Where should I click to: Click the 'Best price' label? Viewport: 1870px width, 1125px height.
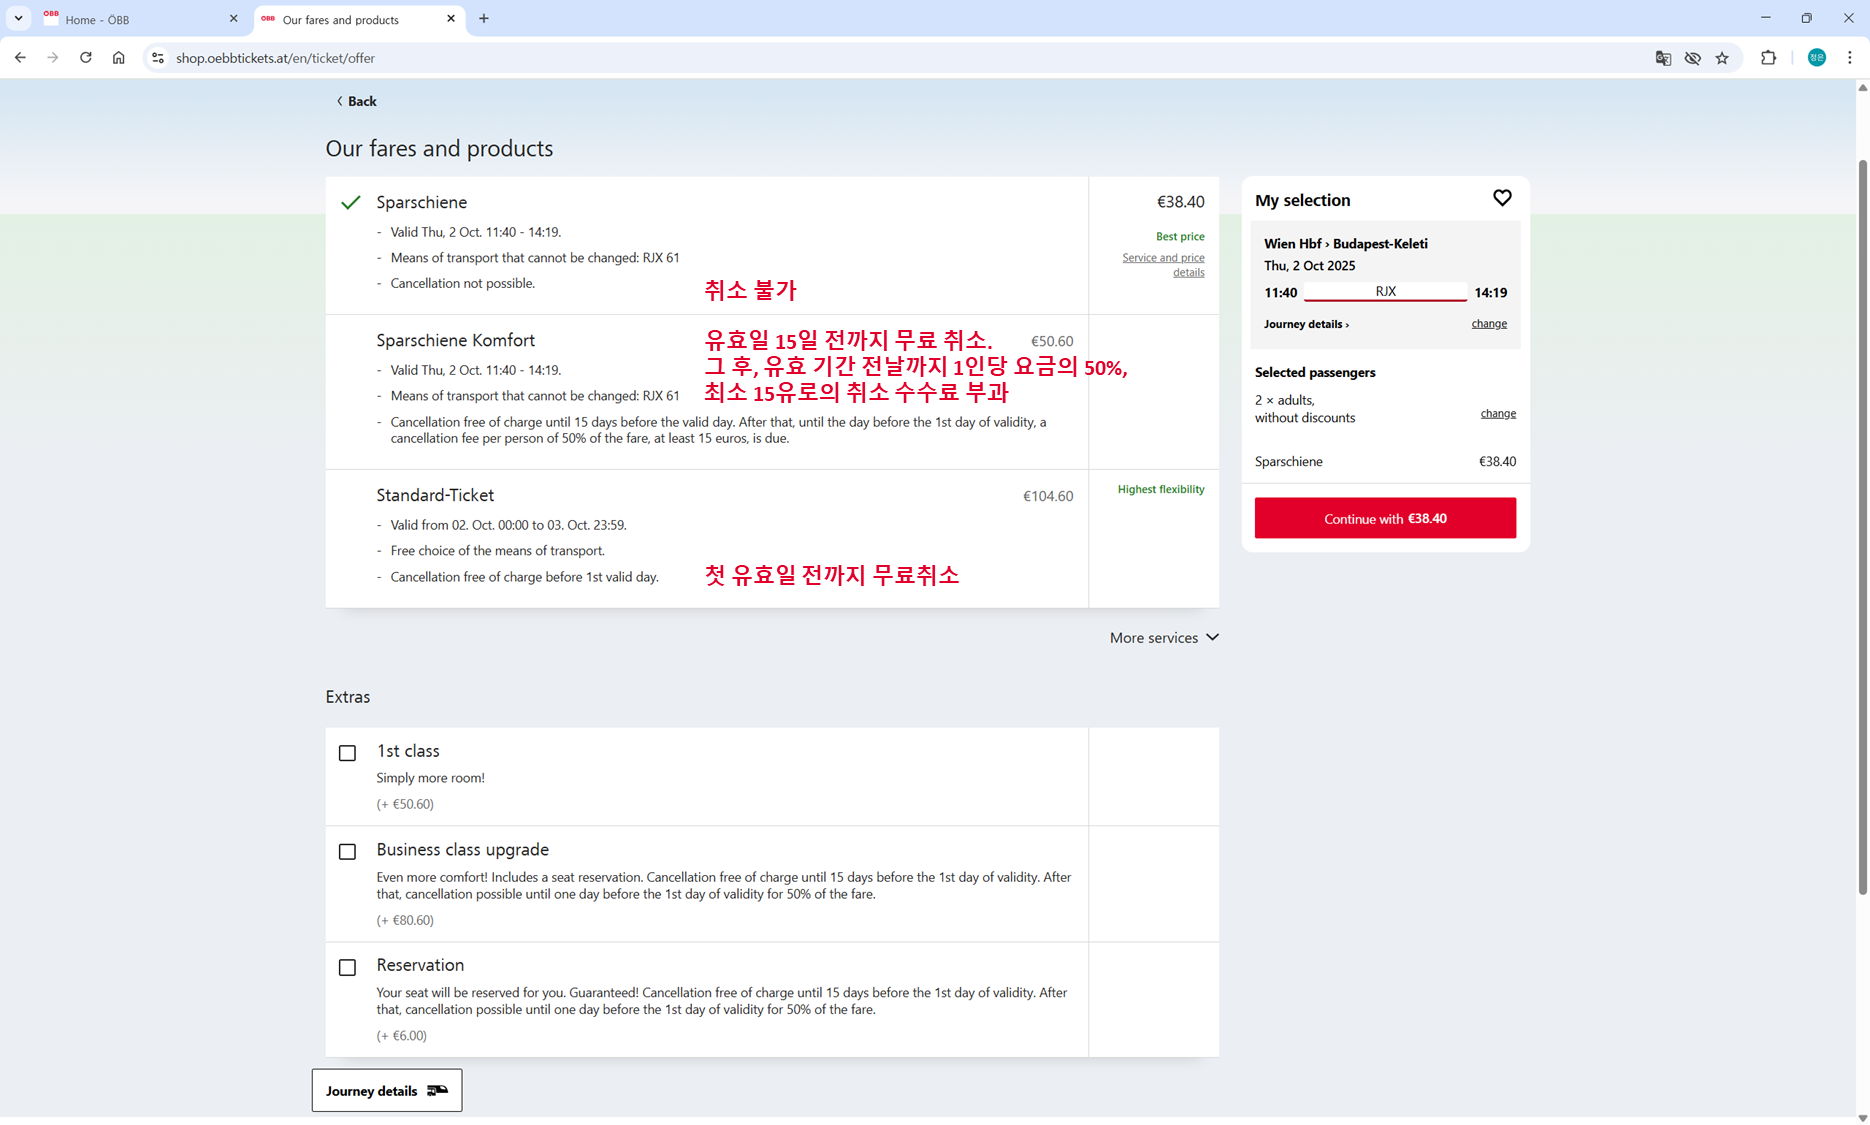tap(1180, 236)
